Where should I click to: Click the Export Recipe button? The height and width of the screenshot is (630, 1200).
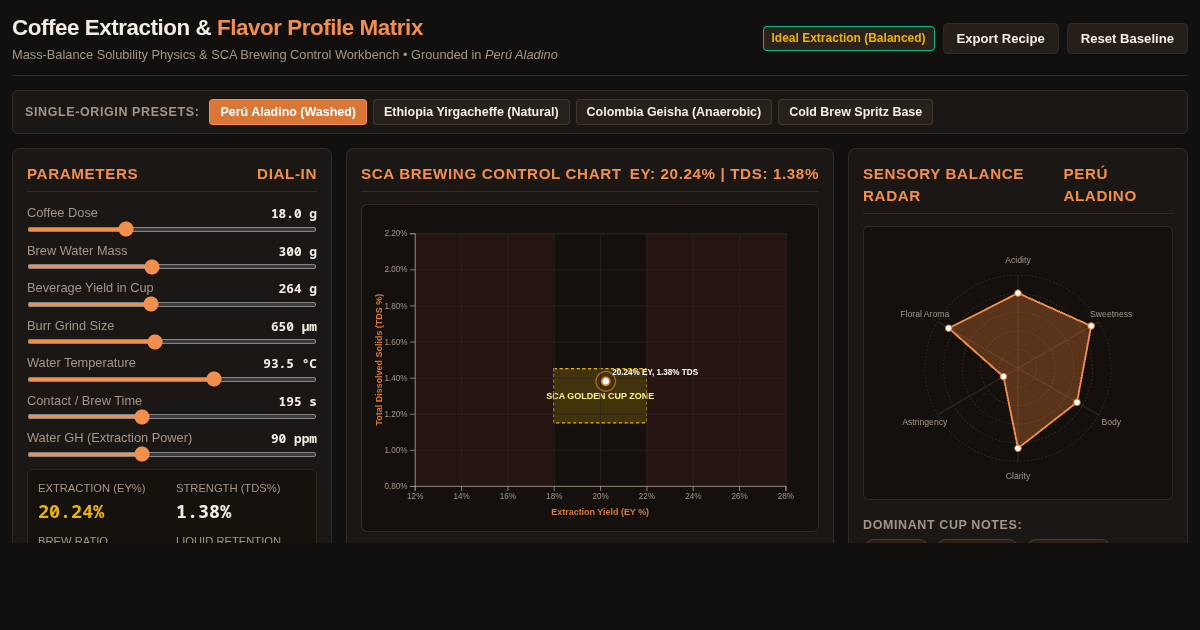(1000, 39)
